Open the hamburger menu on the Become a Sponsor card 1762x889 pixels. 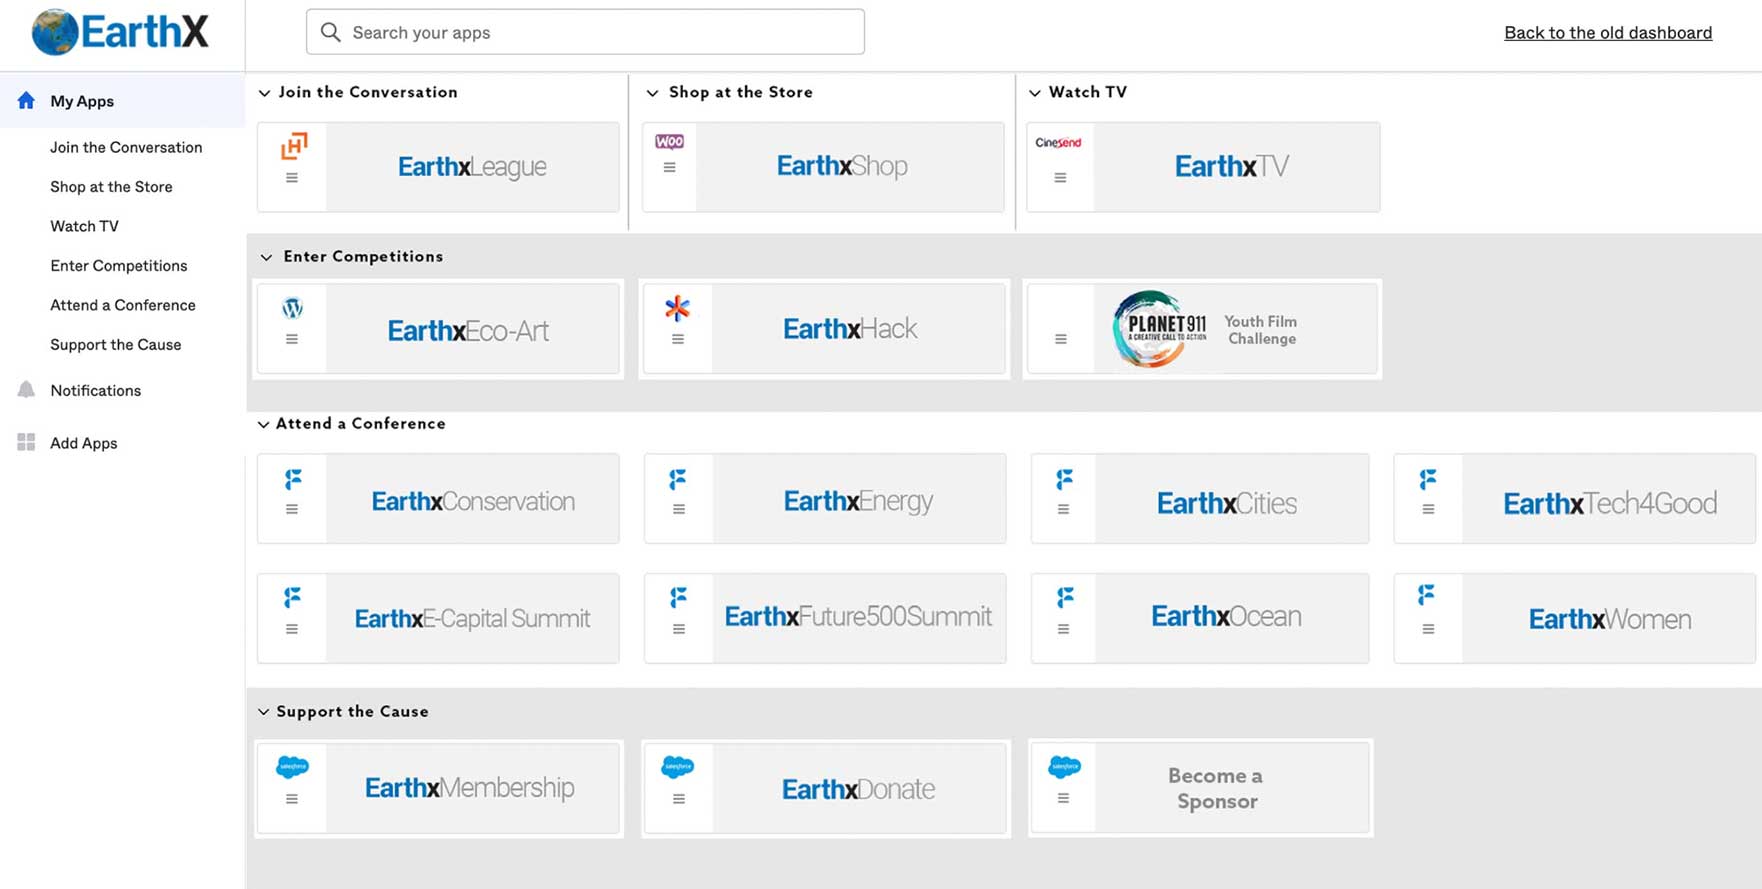pos(1064,798)
